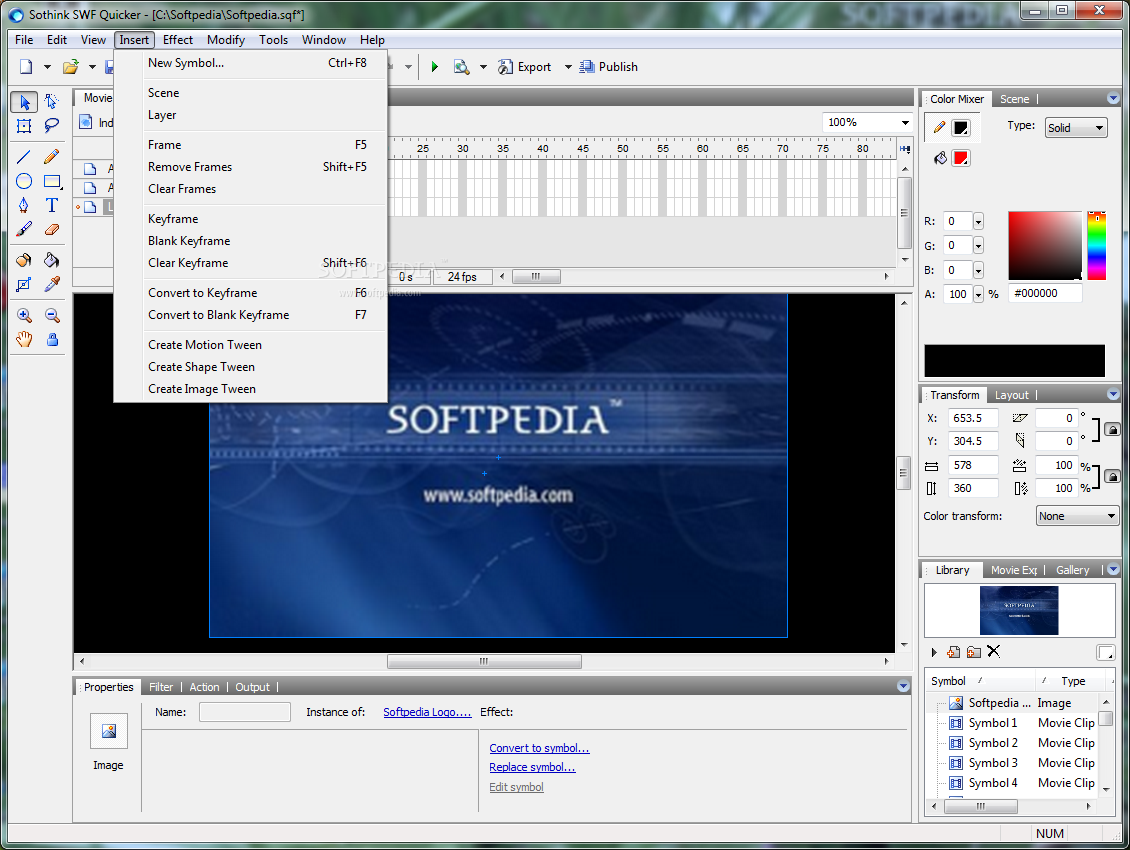Select the Hand pan tool

click(24, 340)
